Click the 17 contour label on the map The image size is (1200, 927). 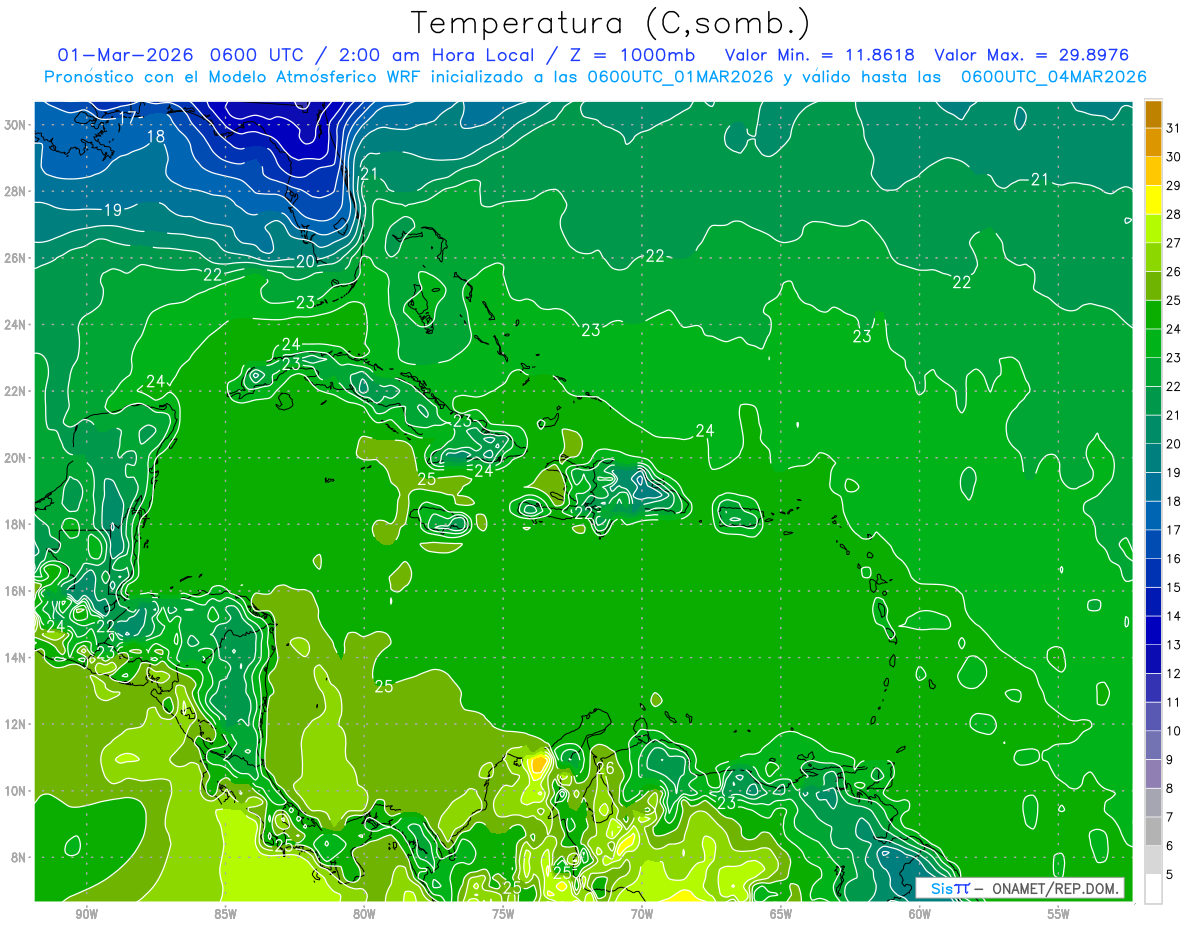point(127,118)
